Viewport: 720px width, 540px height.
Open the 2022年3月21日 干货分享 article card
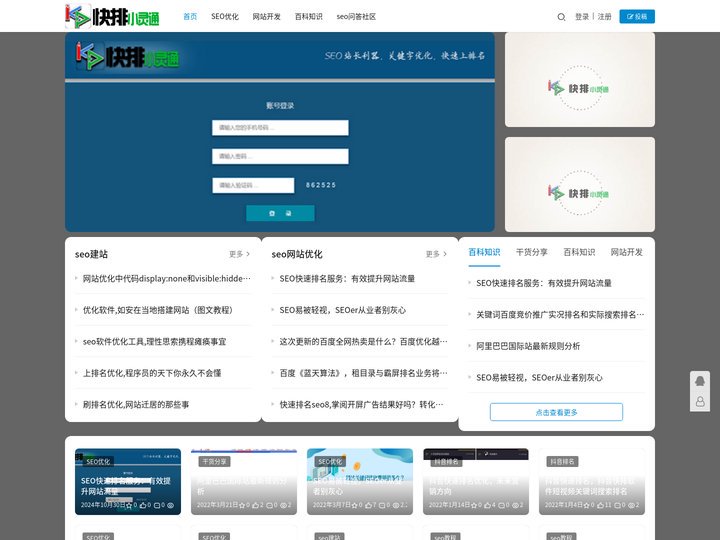pyautogui.click(x=244, y=481)
